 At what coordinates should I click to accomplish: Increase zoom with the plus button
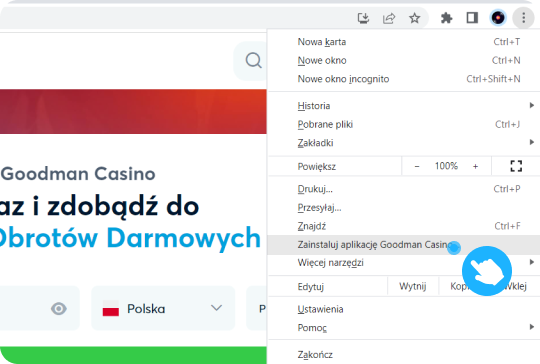(x=475, y=166)
